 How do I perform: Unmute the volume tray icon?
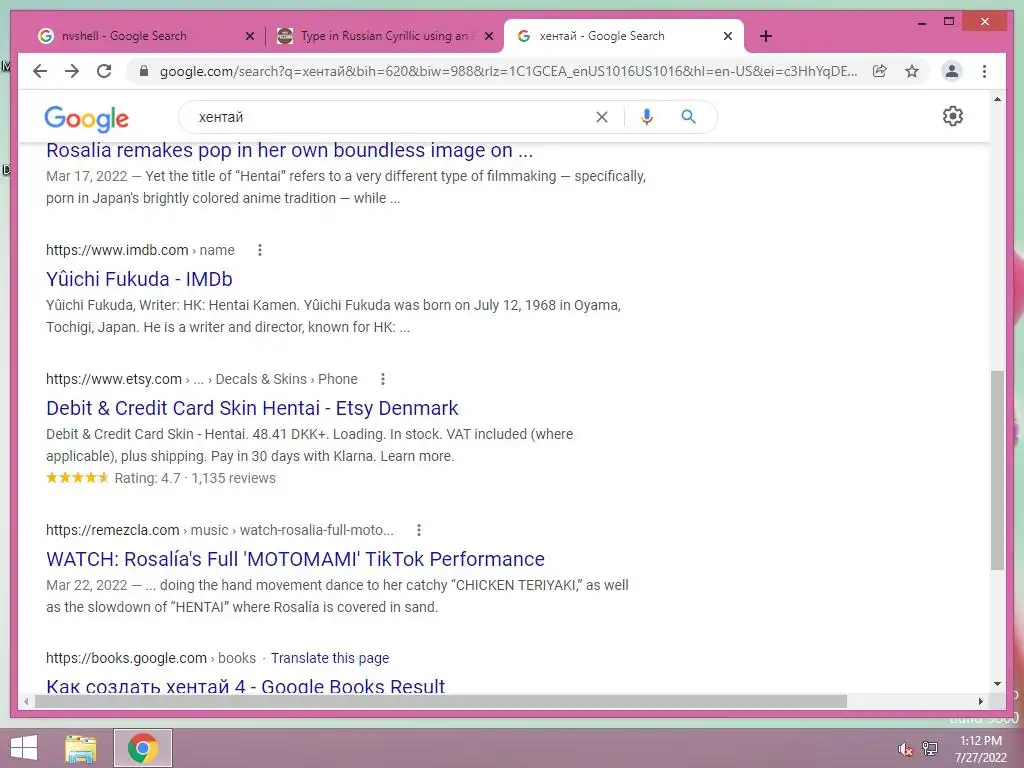[905, 749]
